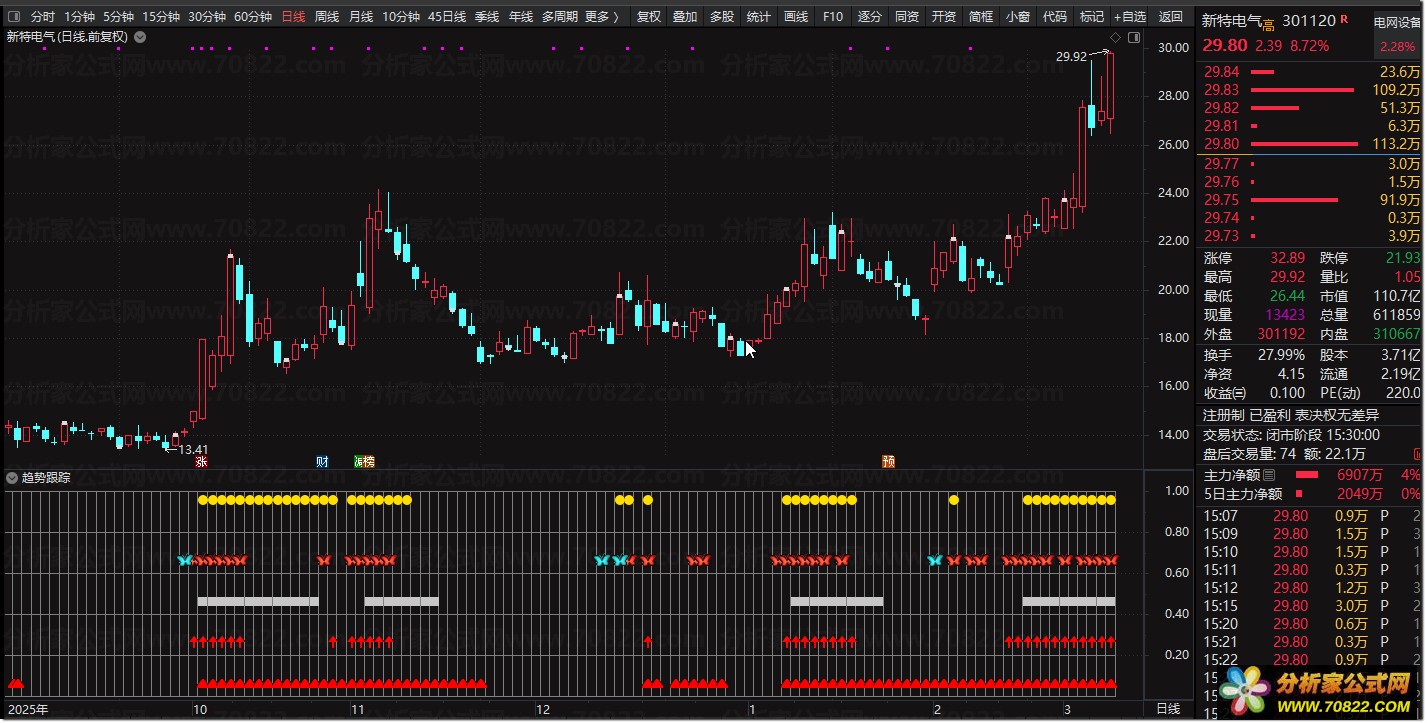This screenshot has width=1427, height=723.
Task: Select the 5分钟 period
Action: (118, 17)
